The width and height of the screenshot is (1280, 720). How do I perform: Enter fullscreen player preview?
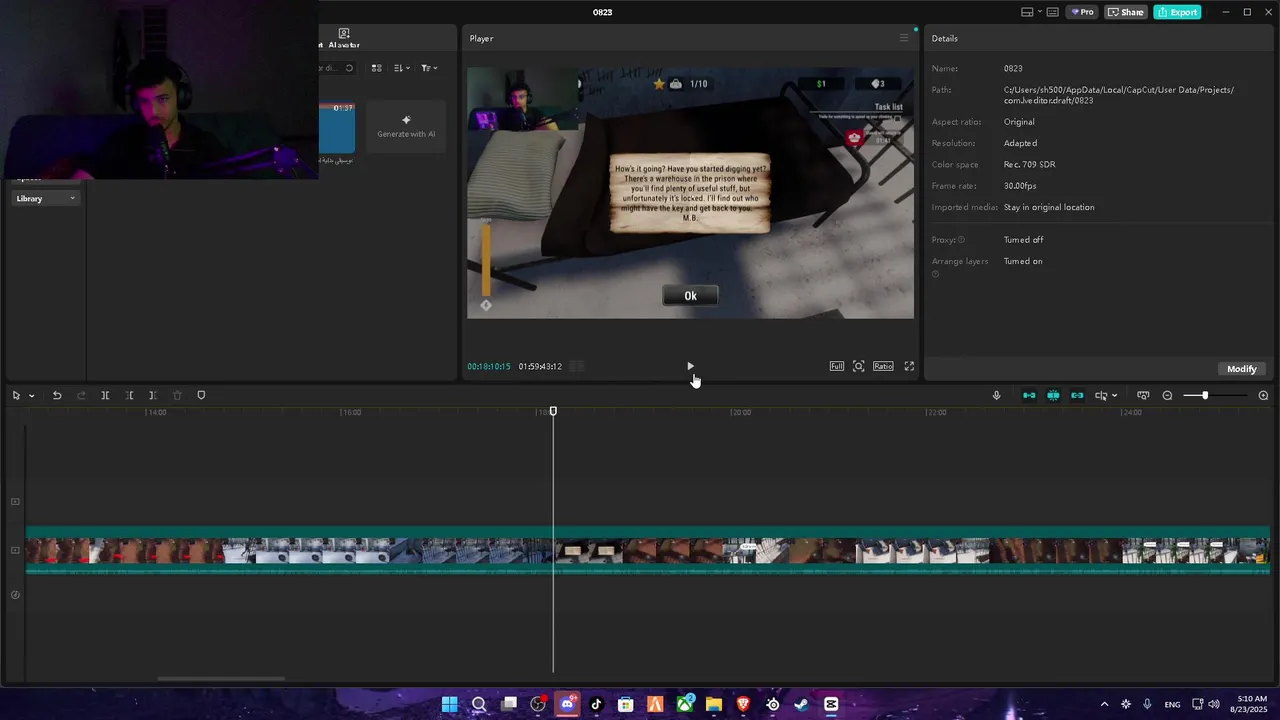tap(909, 366)
